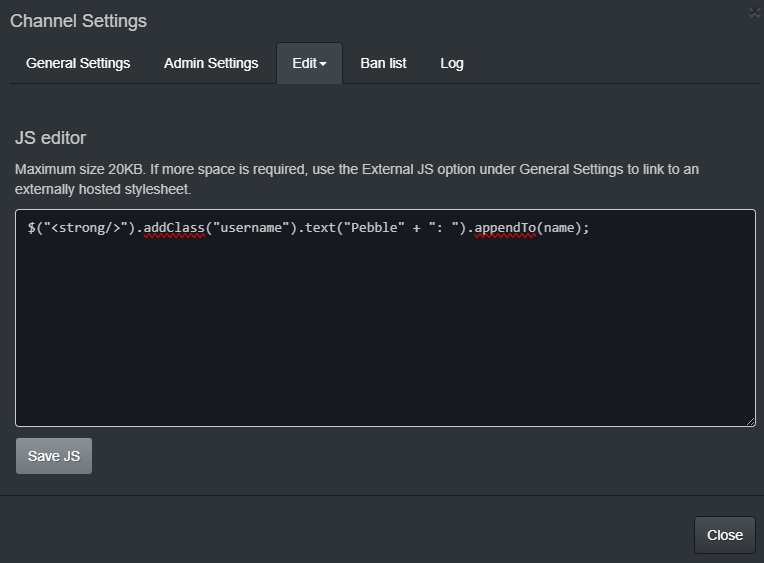Switch to the General Settings tab
The height and width of the screenshot is (563, 764).
click(78, 63)
